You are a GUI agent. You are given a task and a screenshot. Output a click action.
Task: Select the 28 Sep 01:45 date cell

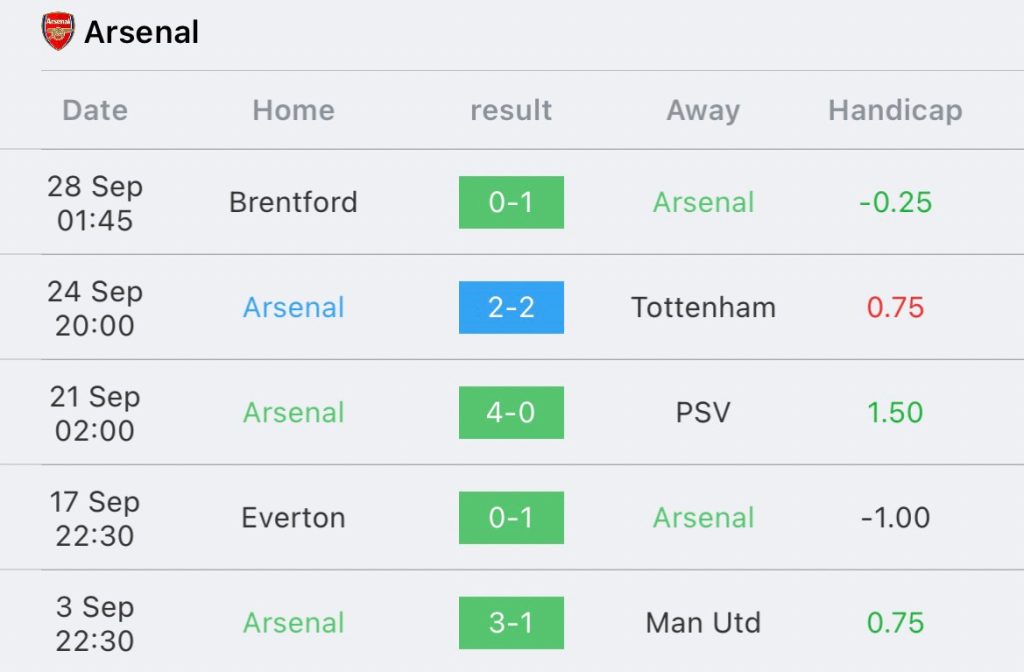point(95,202)
